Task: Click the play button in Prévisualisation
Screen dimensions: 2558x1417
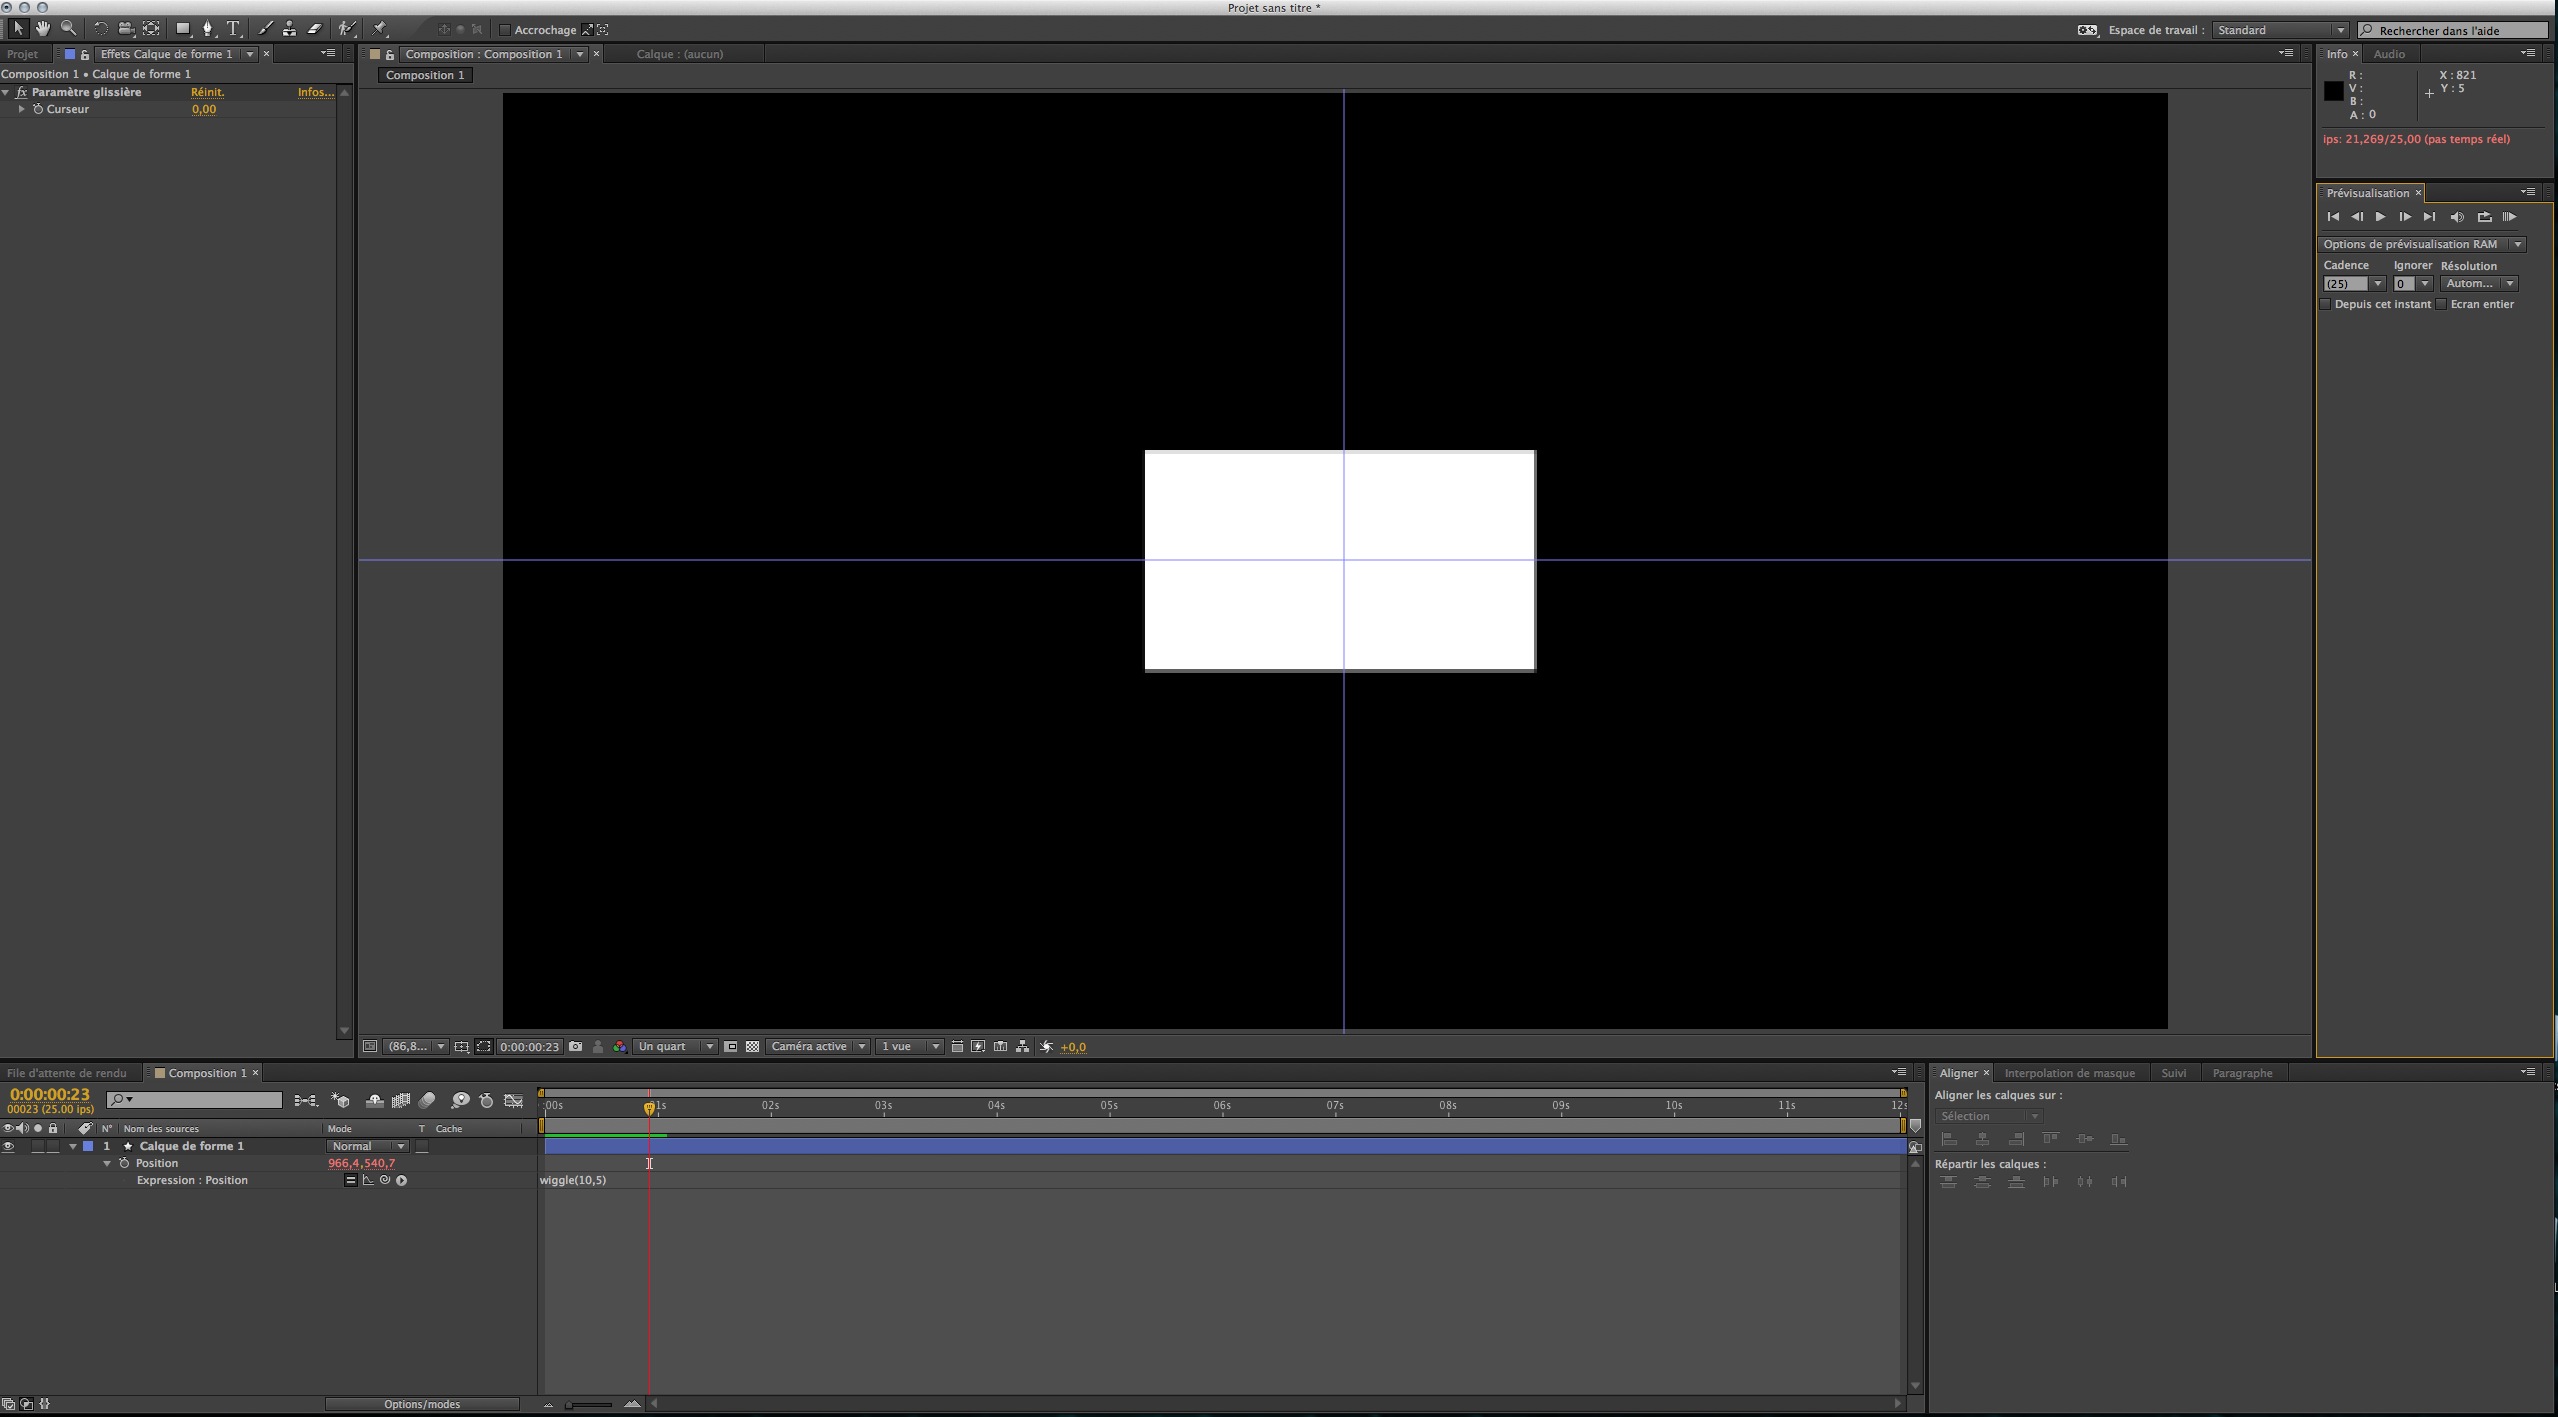Action: click(2380, 217)
